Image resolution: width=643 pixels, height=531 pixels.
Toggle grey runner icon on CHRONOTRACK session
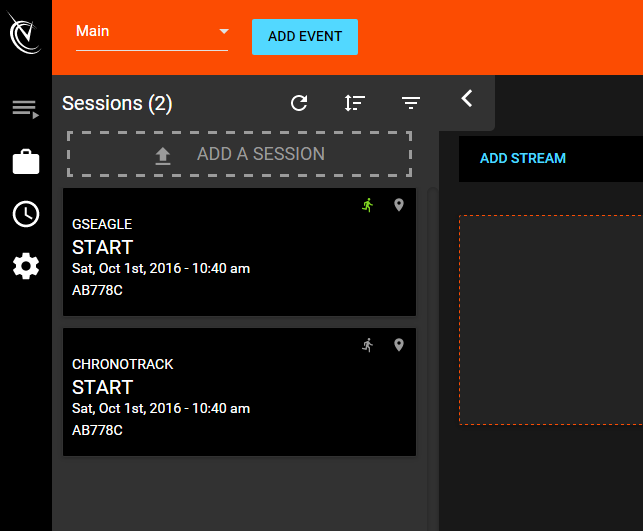click(x=368, y=345)
